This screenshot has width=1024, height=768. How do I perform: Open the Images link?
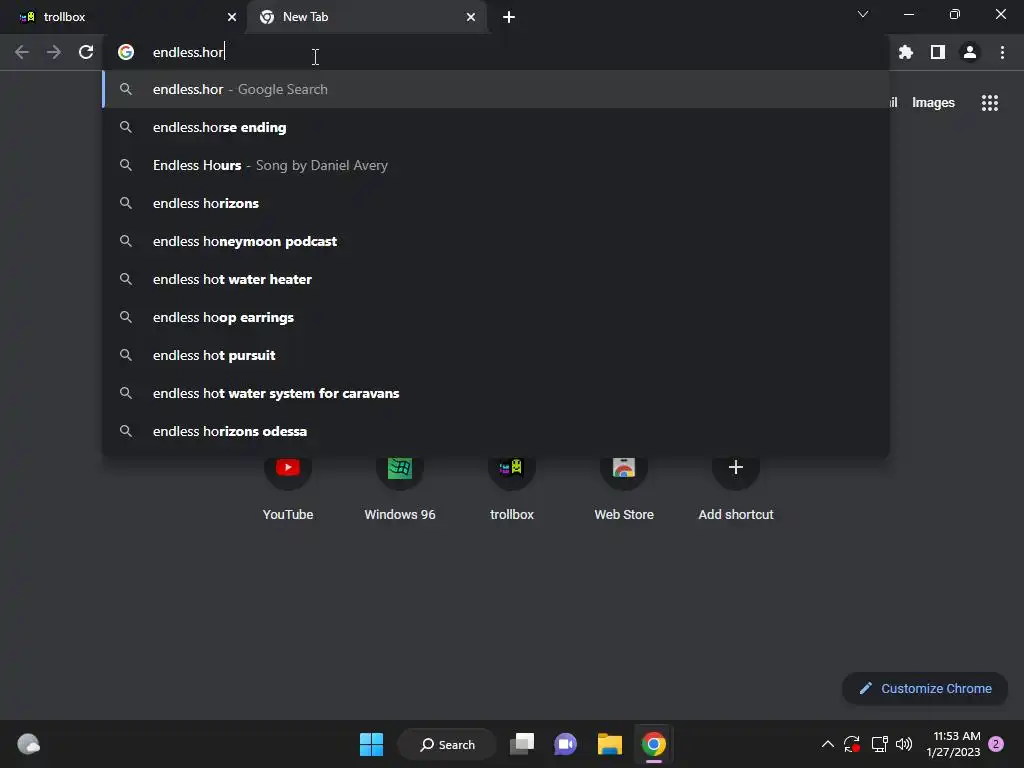(x=933, y=103)
